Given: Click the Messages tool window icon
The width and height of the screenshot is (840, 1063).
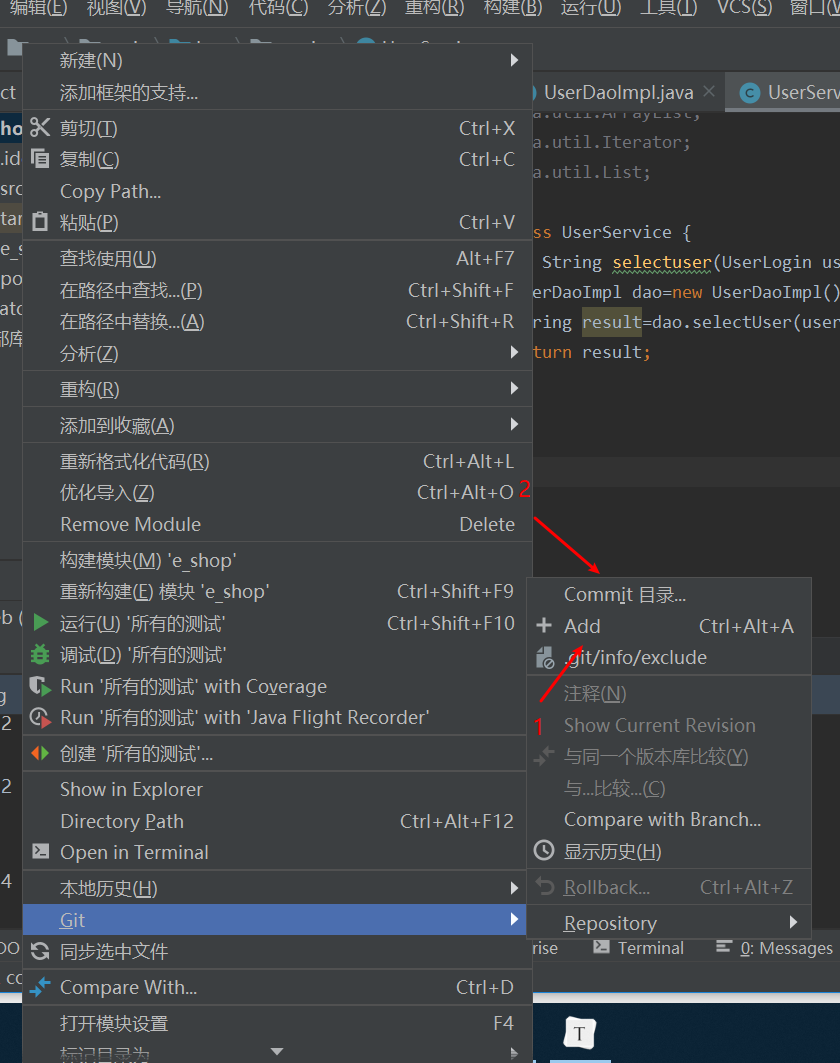Looking at the screenshot, I should [x=724, y=947].
